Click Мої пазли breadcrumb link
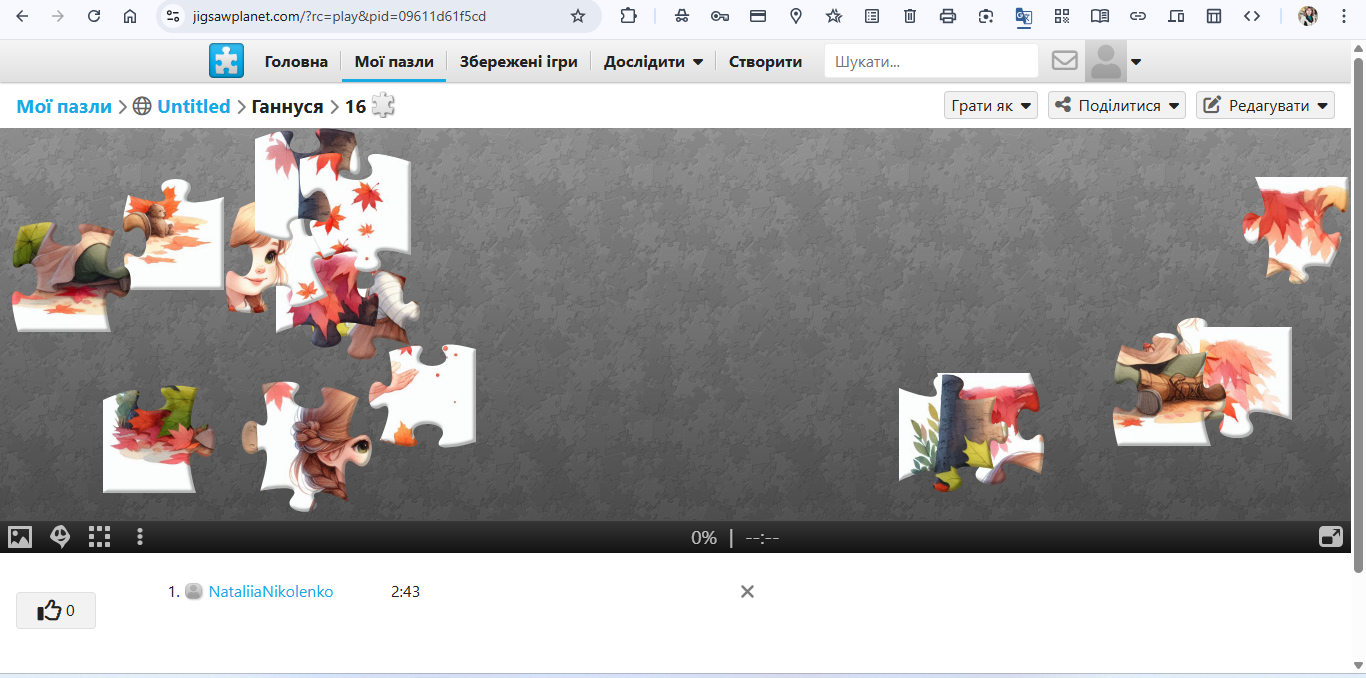Image resolution: width=1366 pixels, height=678 pixels. click(64, 106)
